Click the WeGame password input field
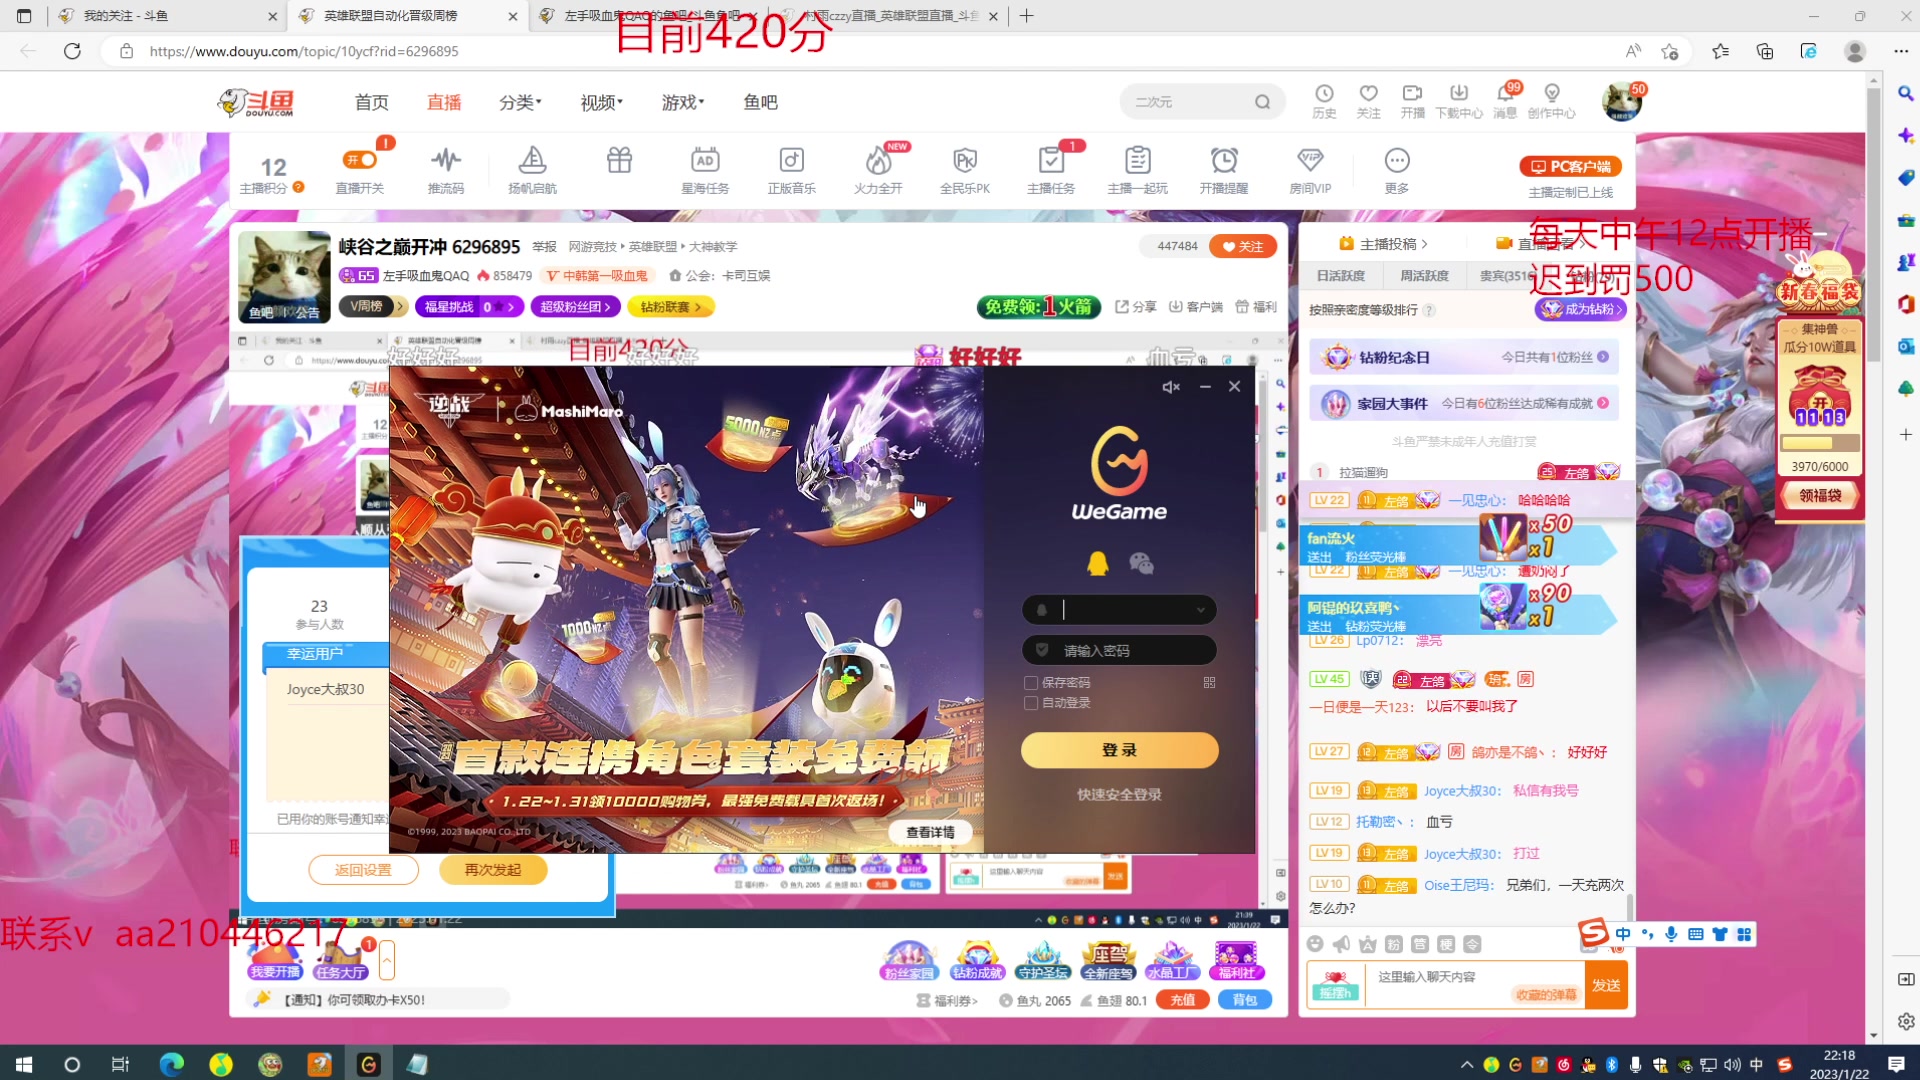 tap(1119, 650)
